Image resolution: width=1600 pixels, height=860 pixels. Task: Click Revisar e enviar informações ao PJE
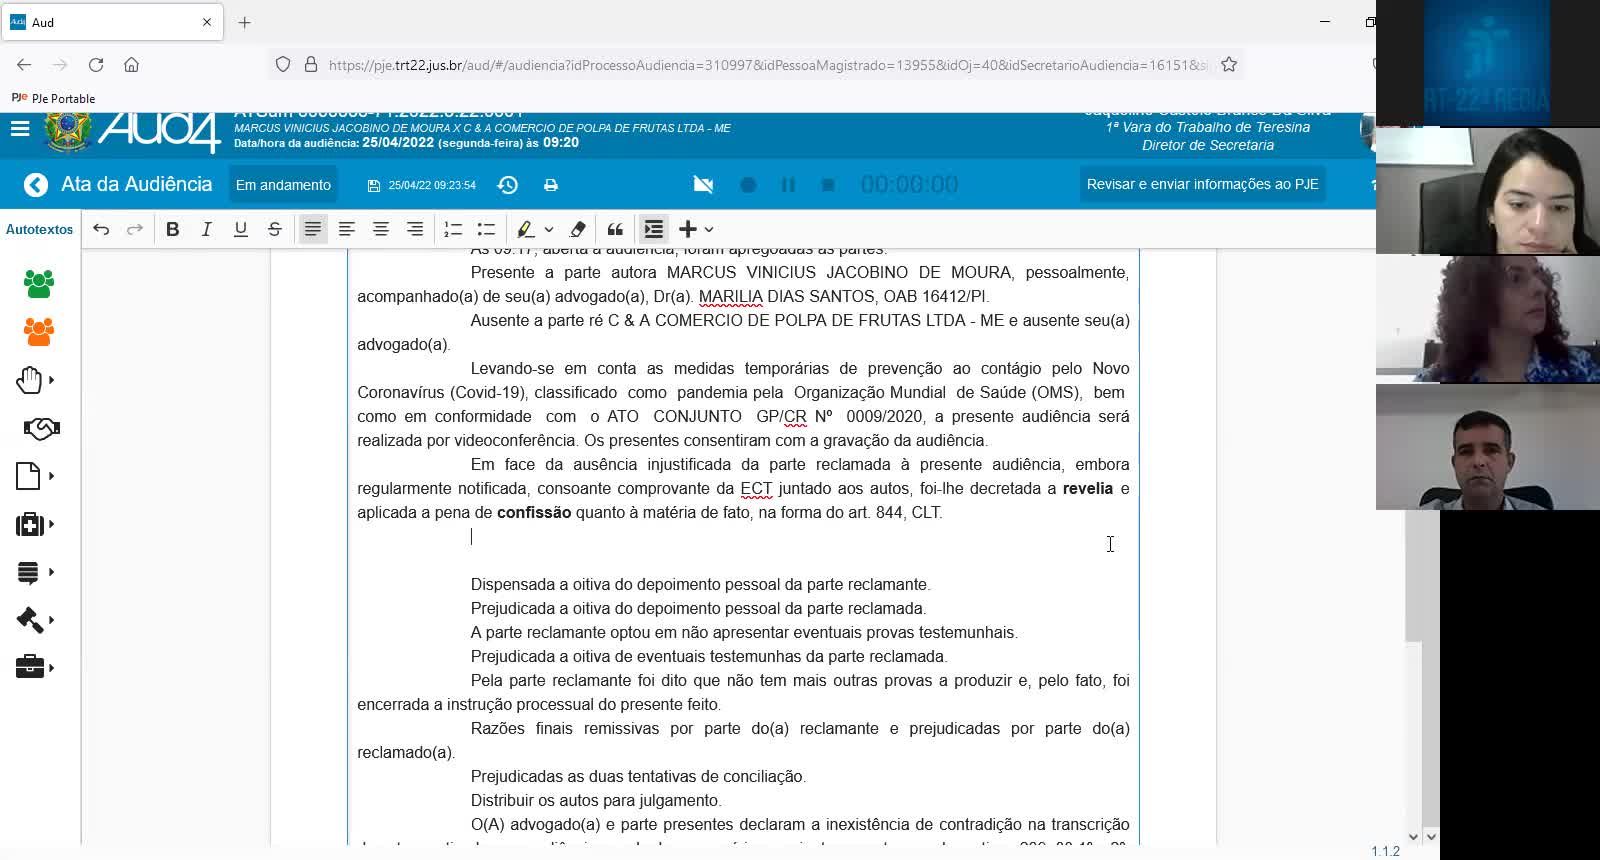(x=1202, y=184)
